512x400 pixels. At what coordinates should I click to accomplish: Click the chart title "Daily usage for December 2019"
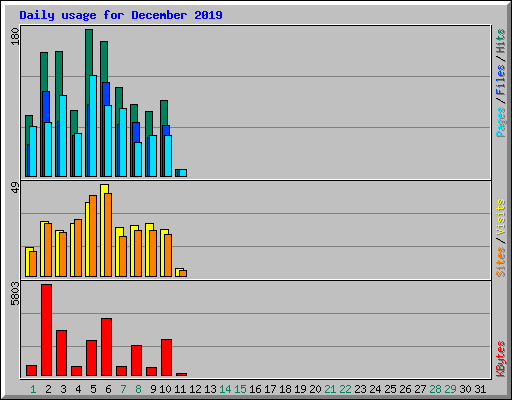[121, 15]
